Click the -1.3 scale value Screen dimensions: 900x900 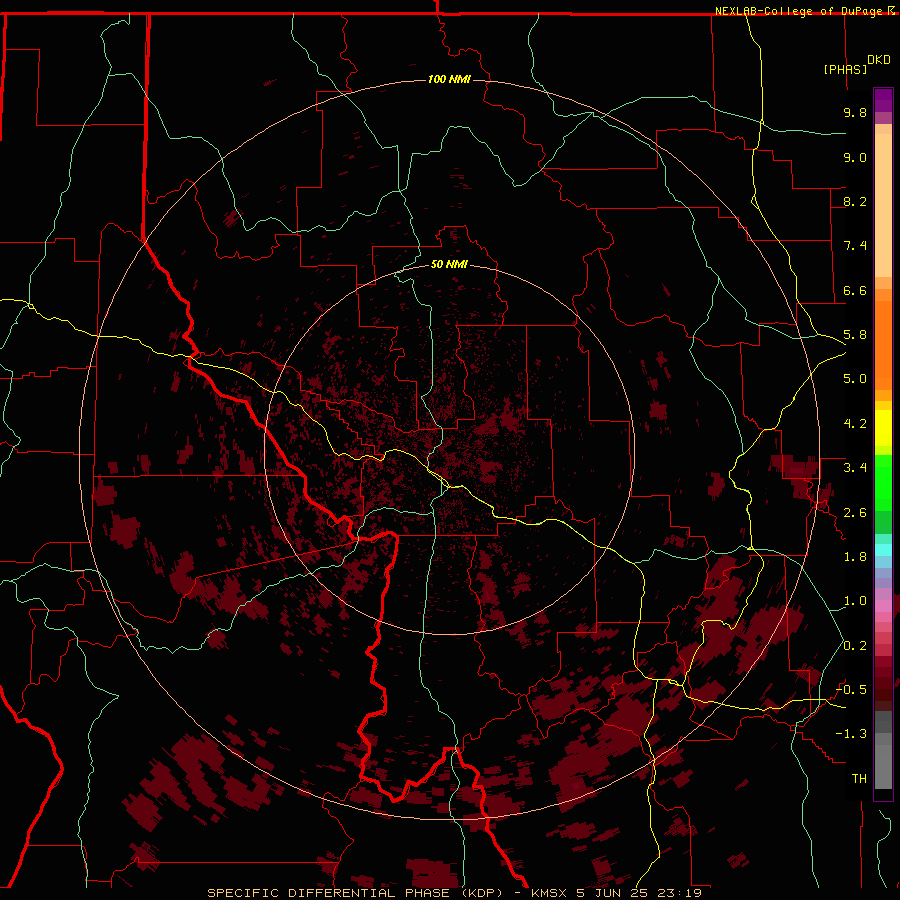(851, 734)
